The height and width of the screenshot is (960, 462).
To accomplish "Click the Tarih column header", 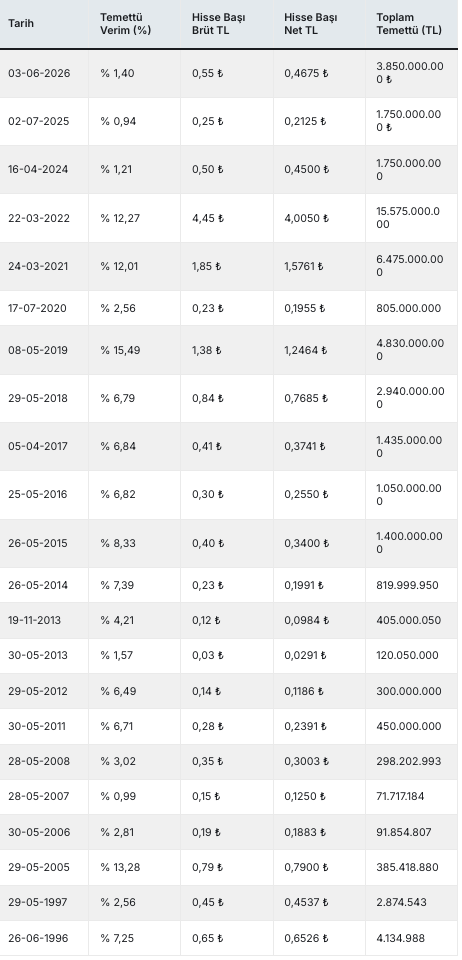I will [21, 24].
